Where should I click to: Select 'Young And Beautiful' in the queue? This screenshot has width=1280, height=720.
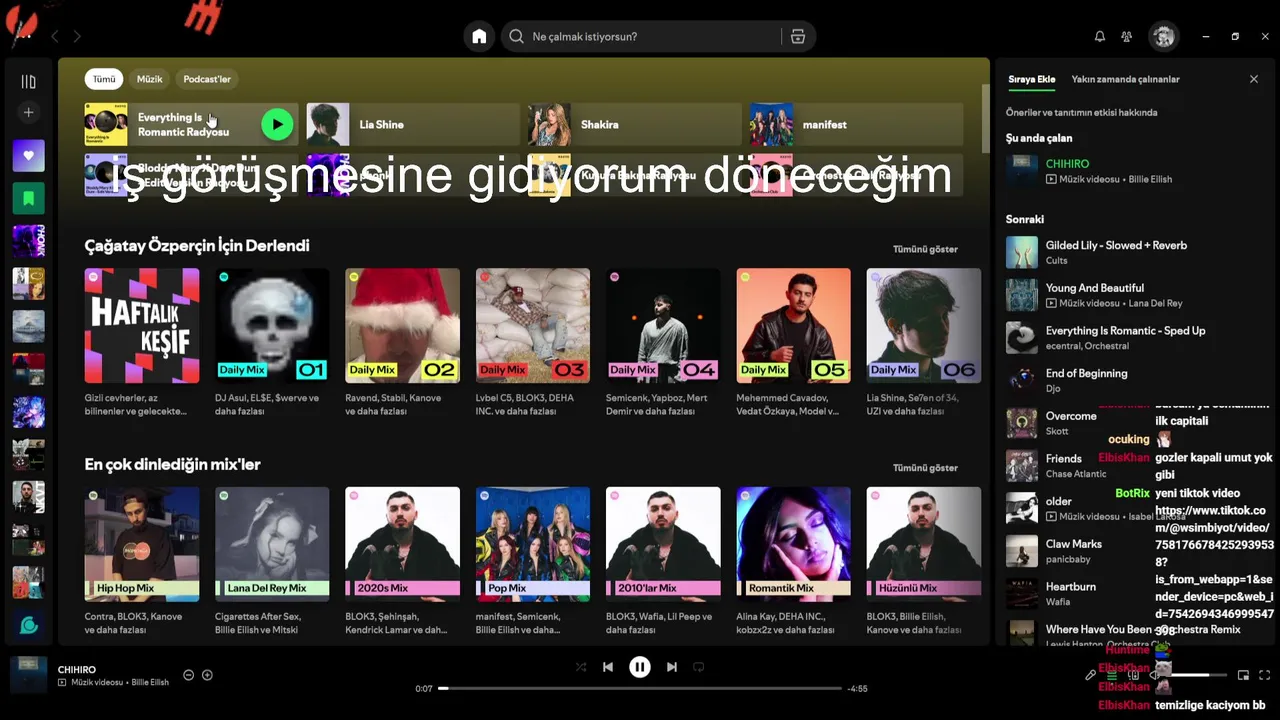[1136, 295]
